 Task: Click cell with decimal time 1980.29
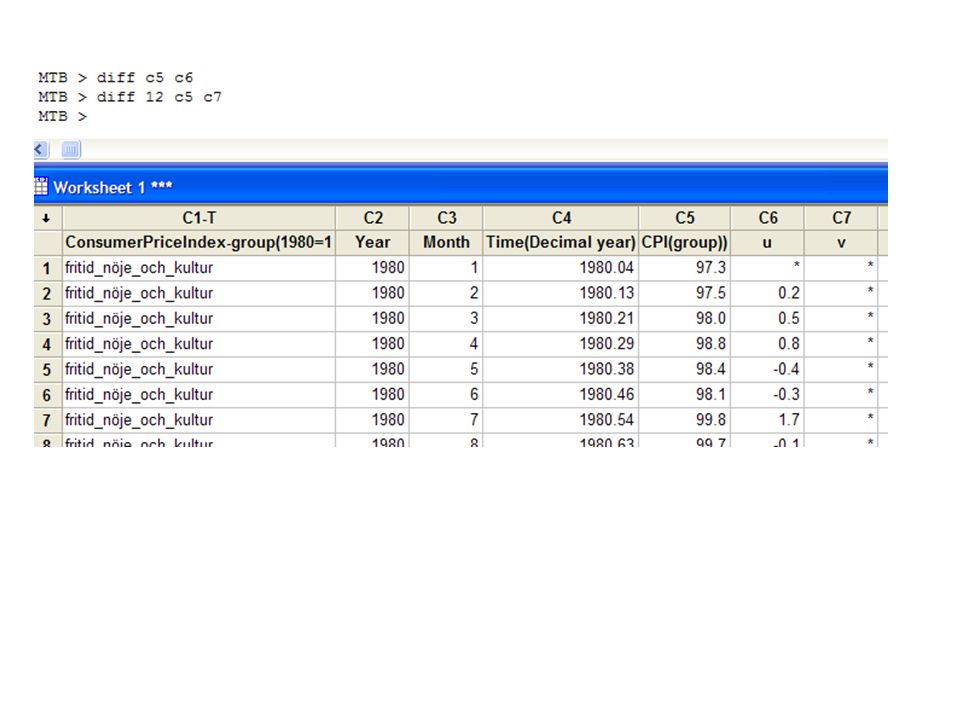pos(561,345)
